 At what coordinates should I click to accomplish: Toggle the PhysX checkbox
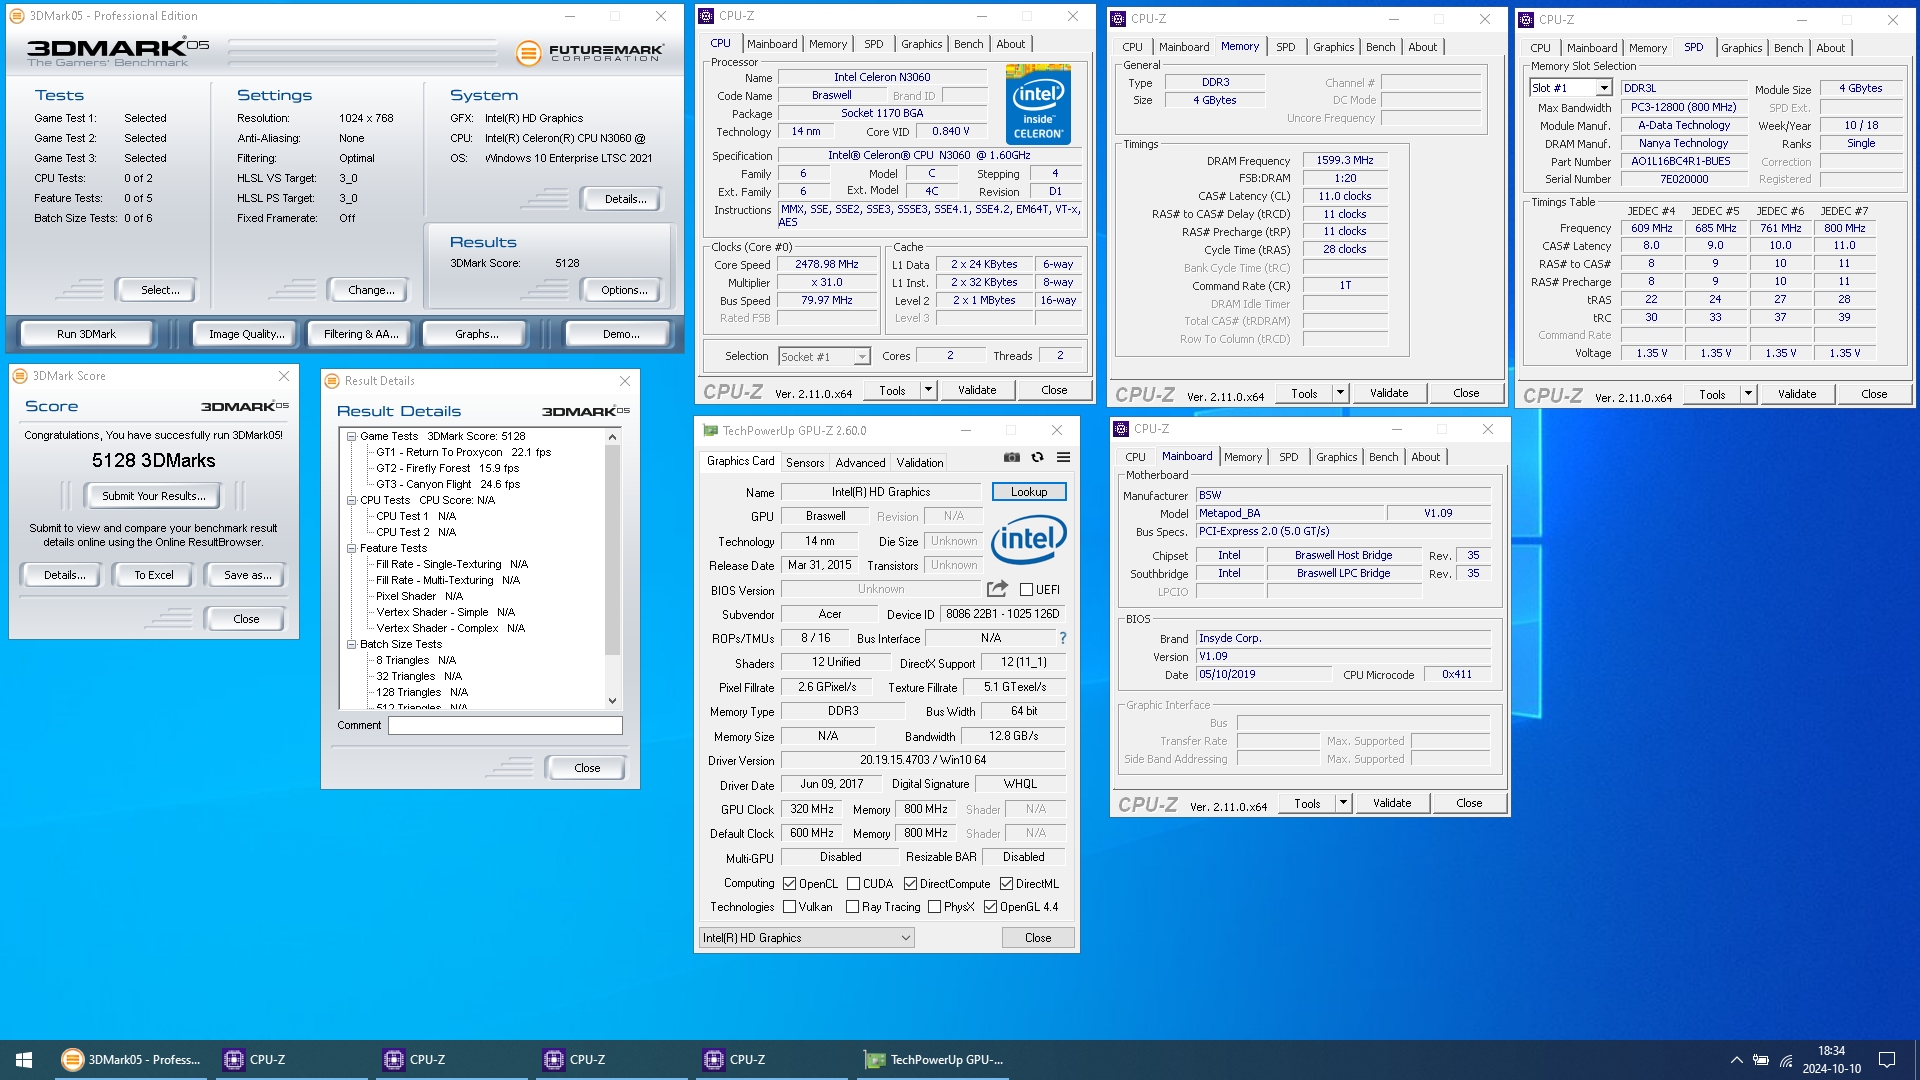pos(934,907)
